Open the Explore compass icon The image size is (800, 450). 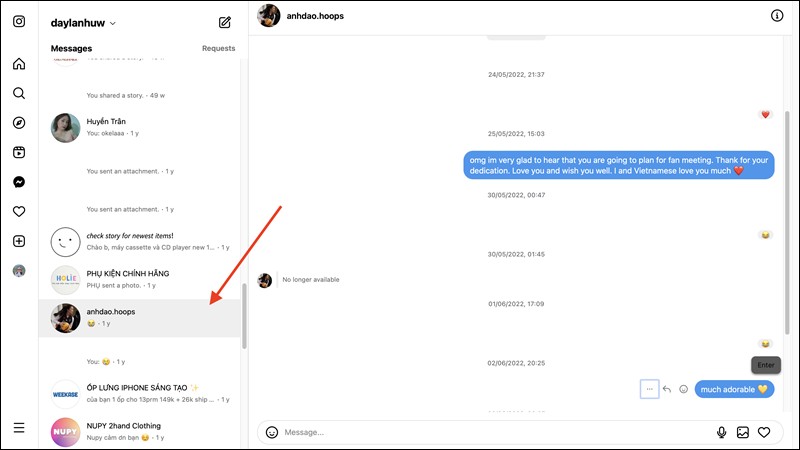click(19, 123)
